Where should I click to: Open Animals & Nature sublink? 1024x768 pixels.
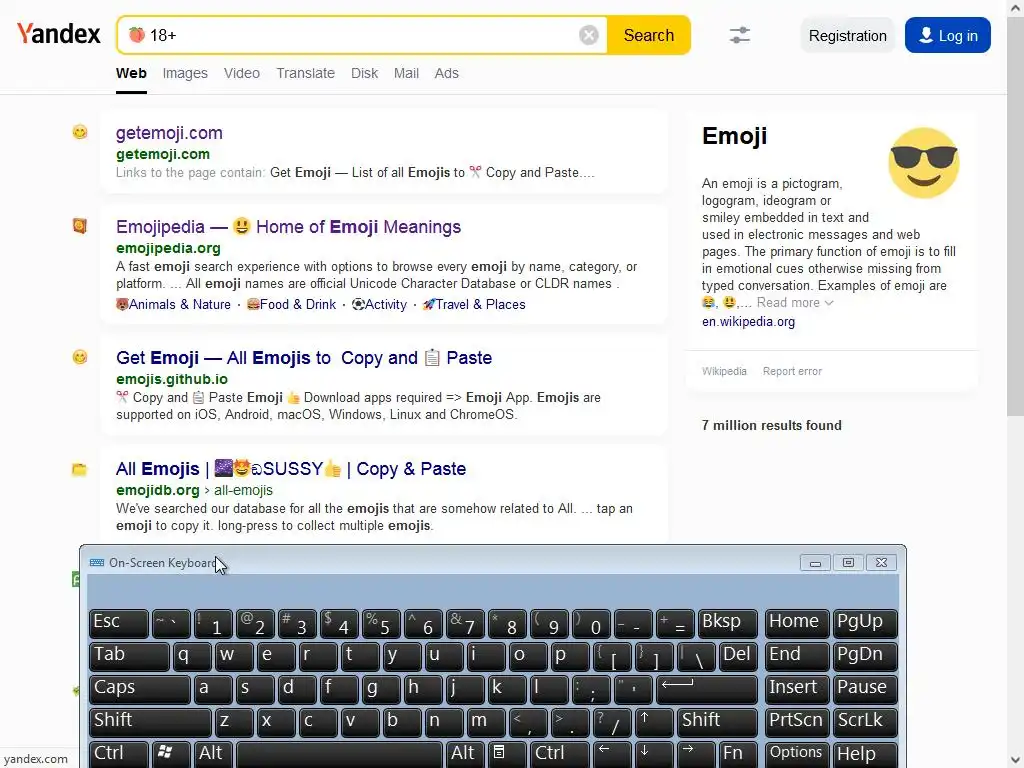click(x=173, y=304)
